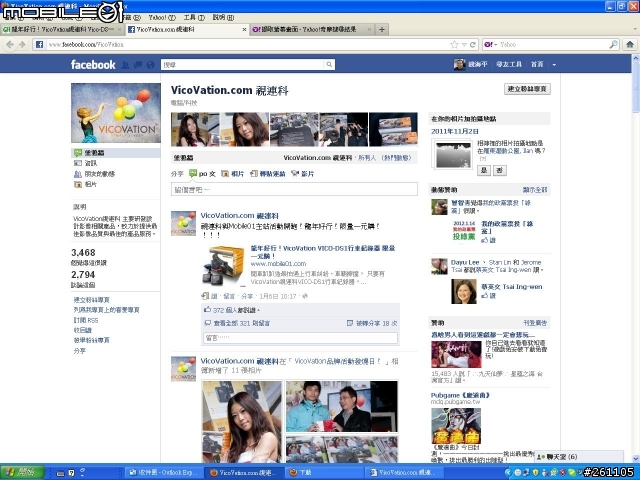Click the 訂閱 RSS link in sidebar
Screen dimensions: 640x480
click(x=86, y=320)
